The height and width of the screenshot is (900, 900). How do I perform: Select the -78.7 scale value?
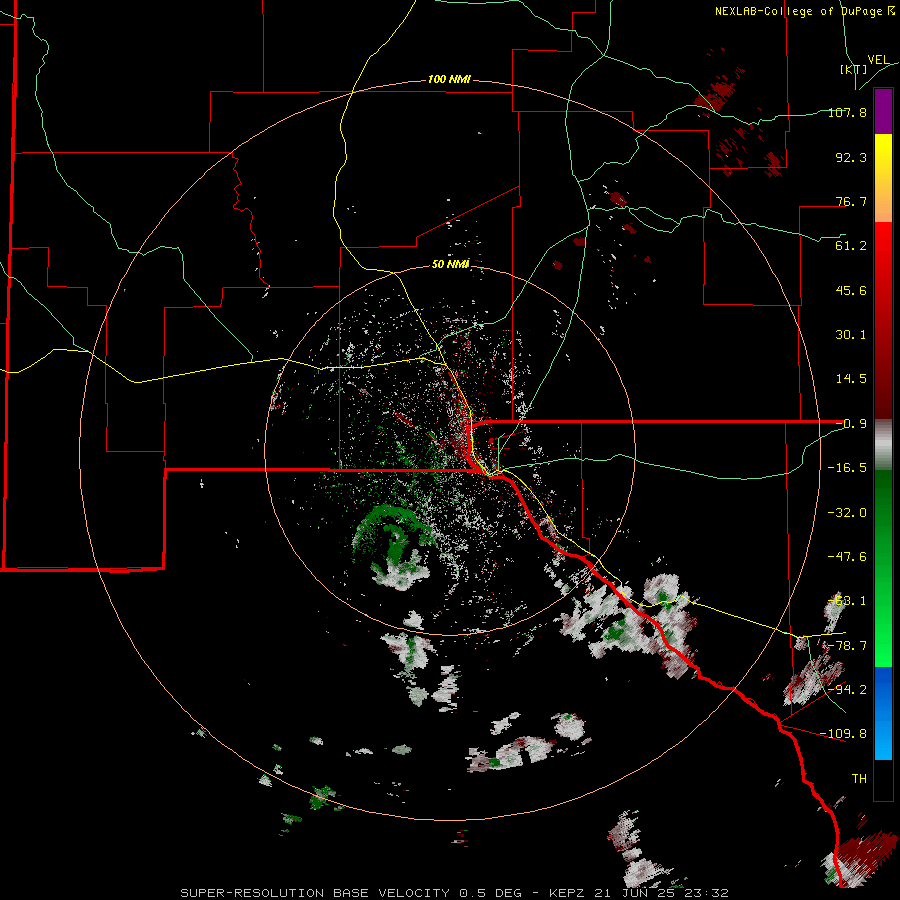pos(847,646)
